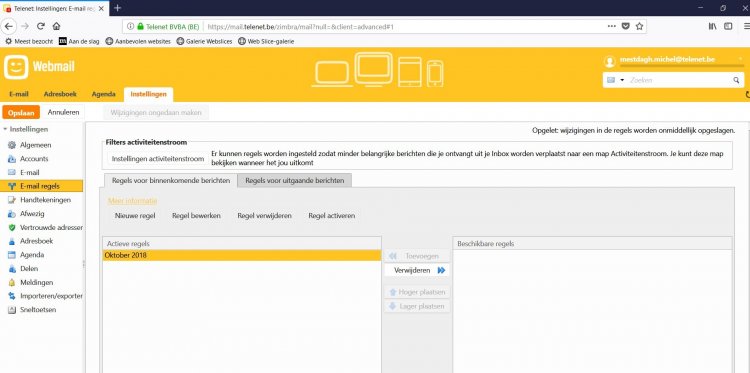Bookmark page with the star icon
Viewport: 750px width, 373px height.
639,26
